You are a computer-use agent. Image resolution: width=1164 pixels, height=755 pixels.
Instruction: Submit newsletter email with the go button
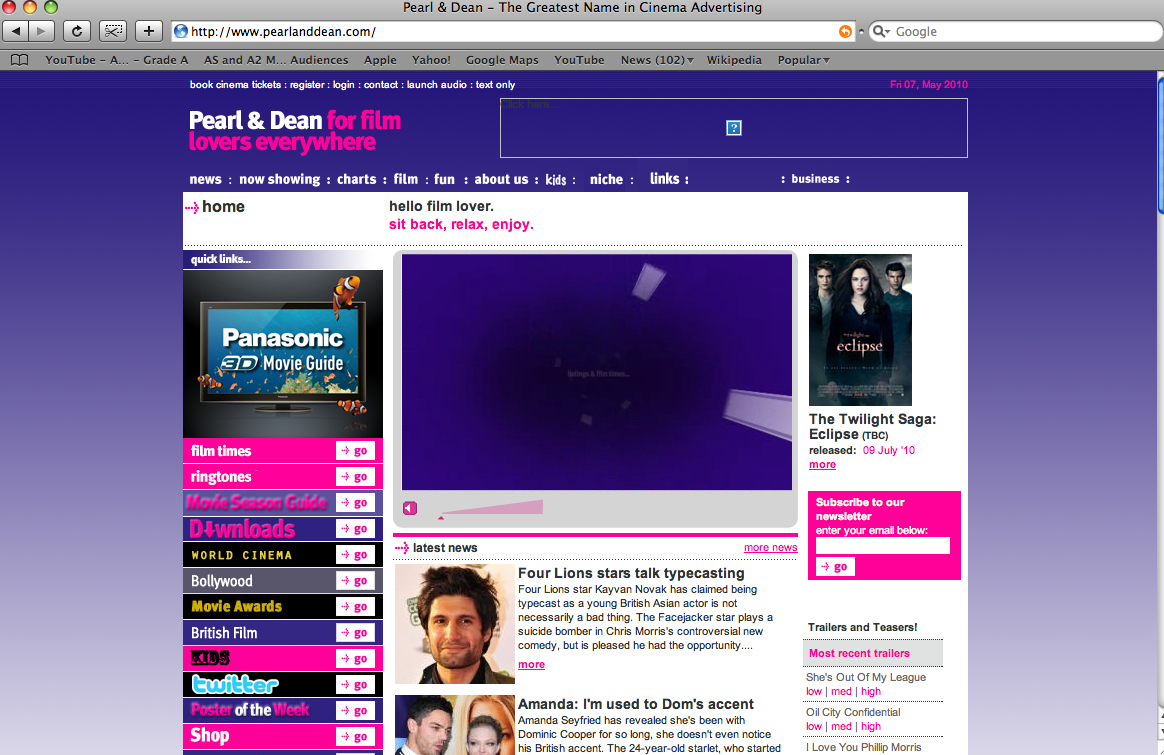click(x=835, y=566)
